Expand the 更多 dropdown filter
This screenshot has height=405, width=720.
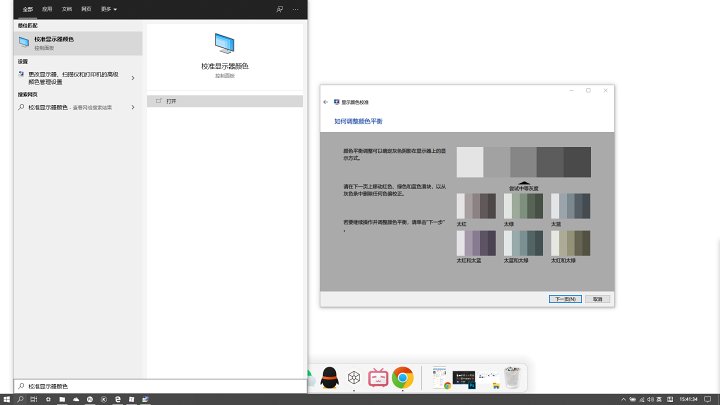click(x=109, y=8)
